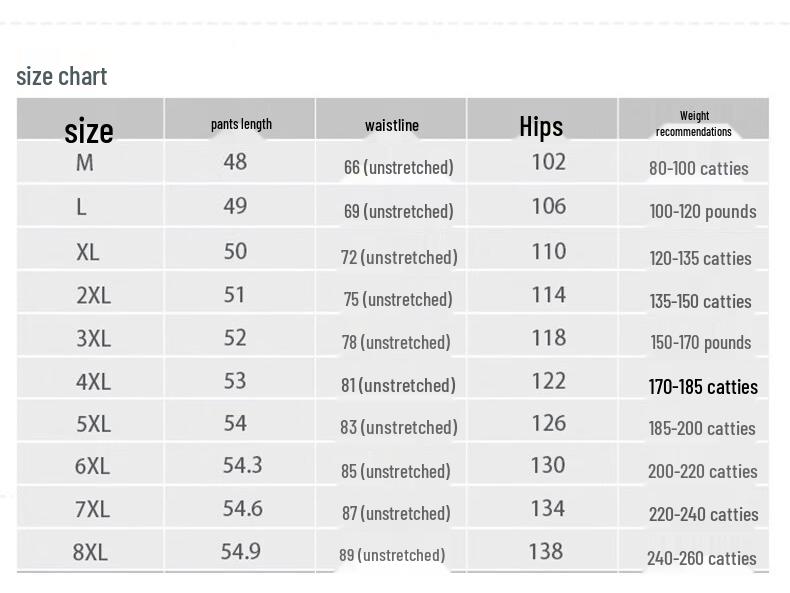Select the M size row label

click(85, 162)
